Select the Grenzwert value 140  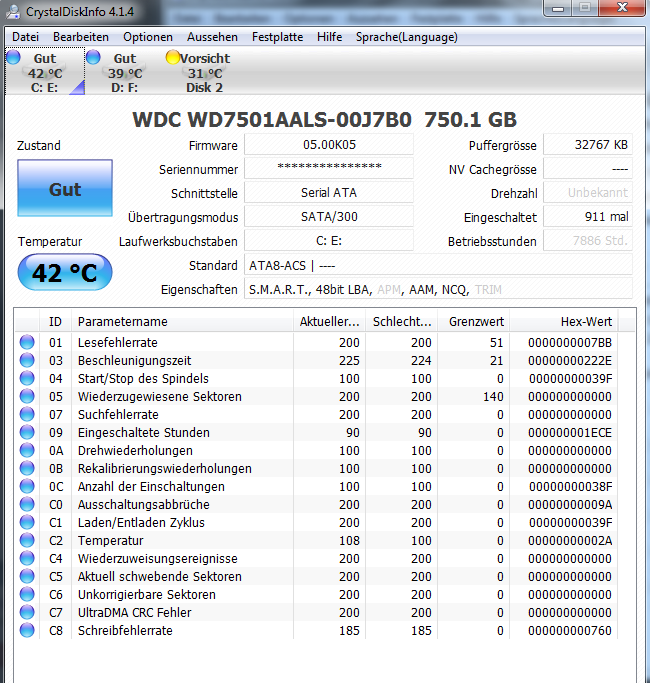click(x=493, y=397)
